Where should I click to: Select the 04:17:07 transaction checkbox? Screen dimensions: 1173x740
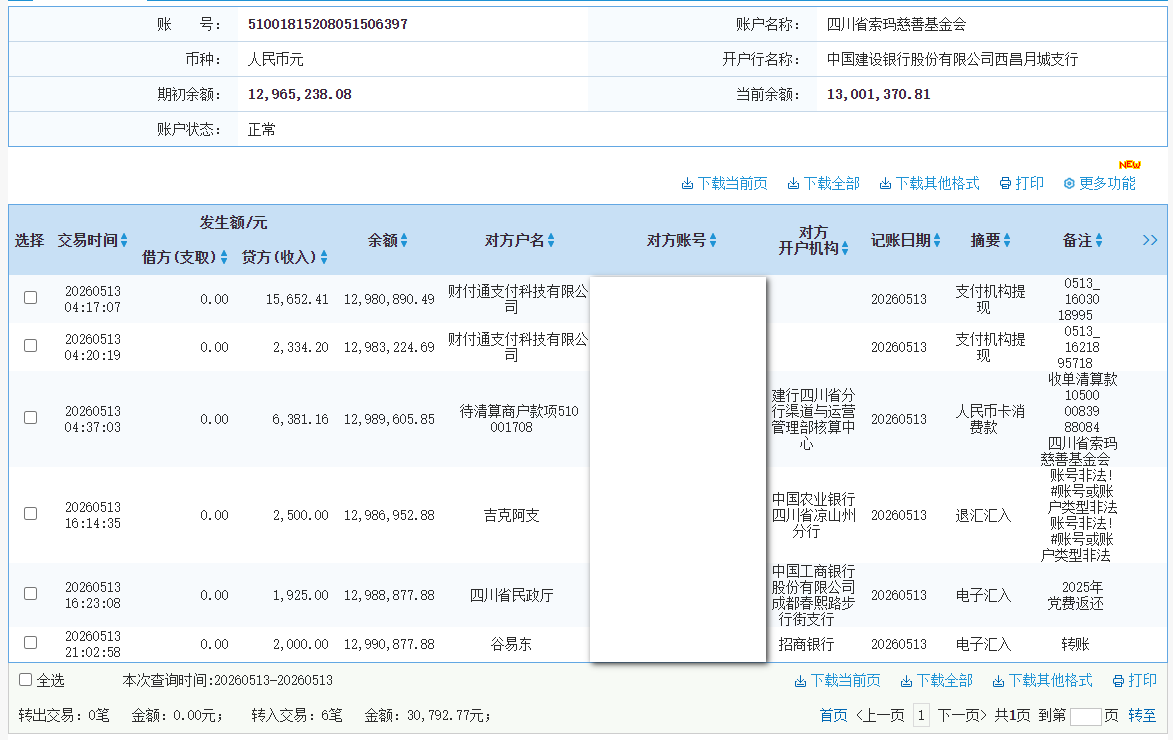pos(31,298)
